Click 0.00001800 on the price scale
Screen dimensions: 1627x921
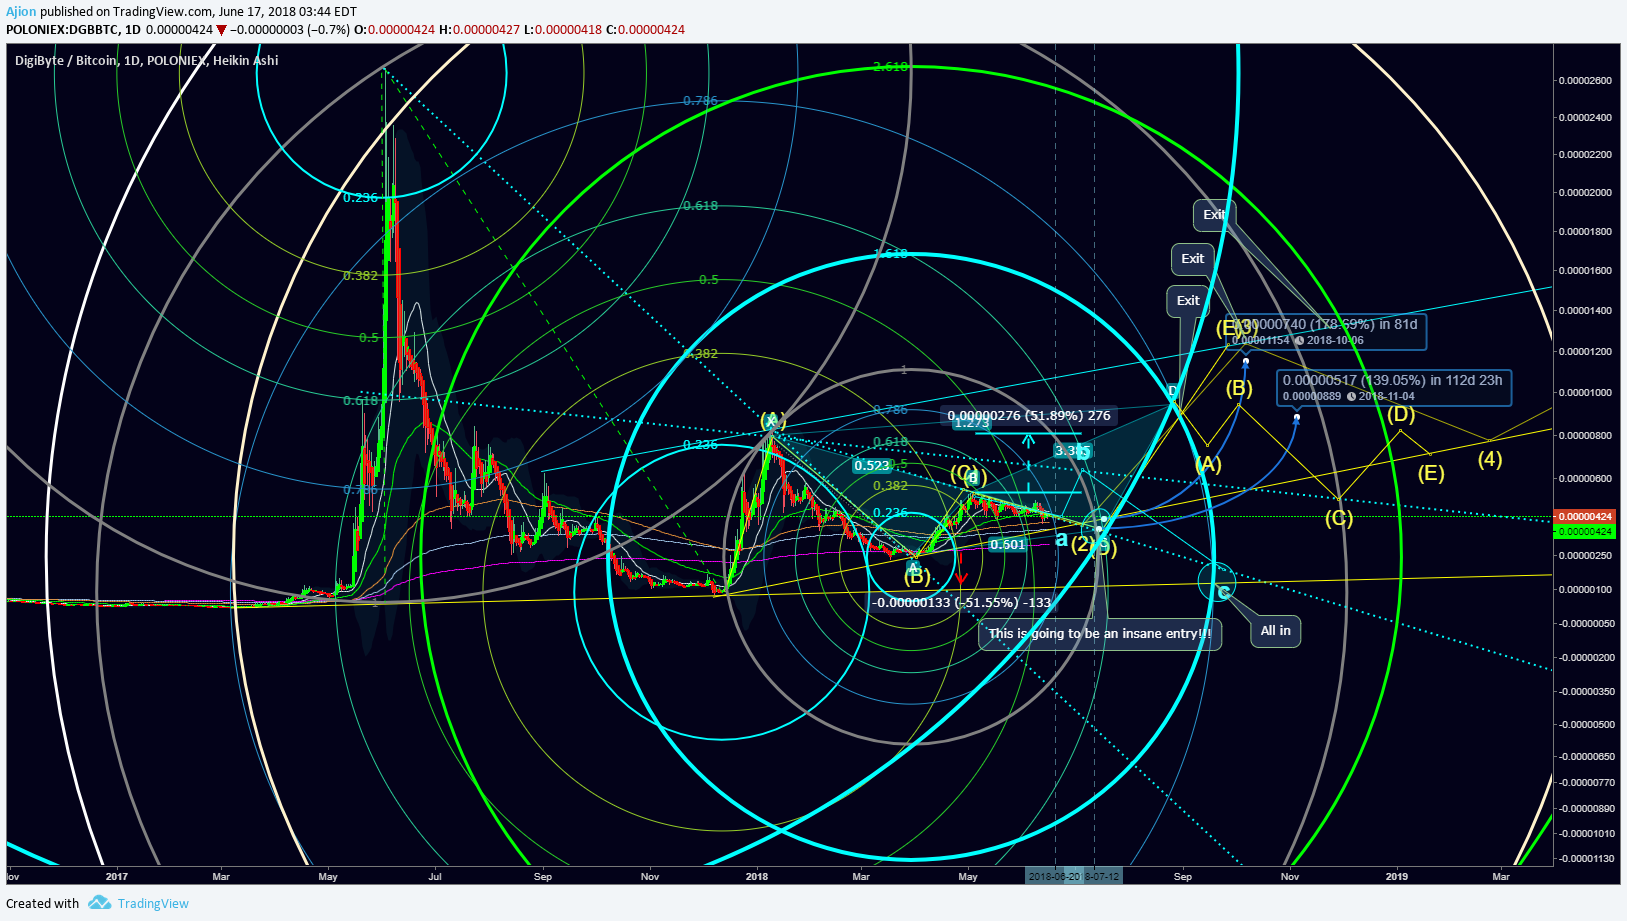[1585, 232]
